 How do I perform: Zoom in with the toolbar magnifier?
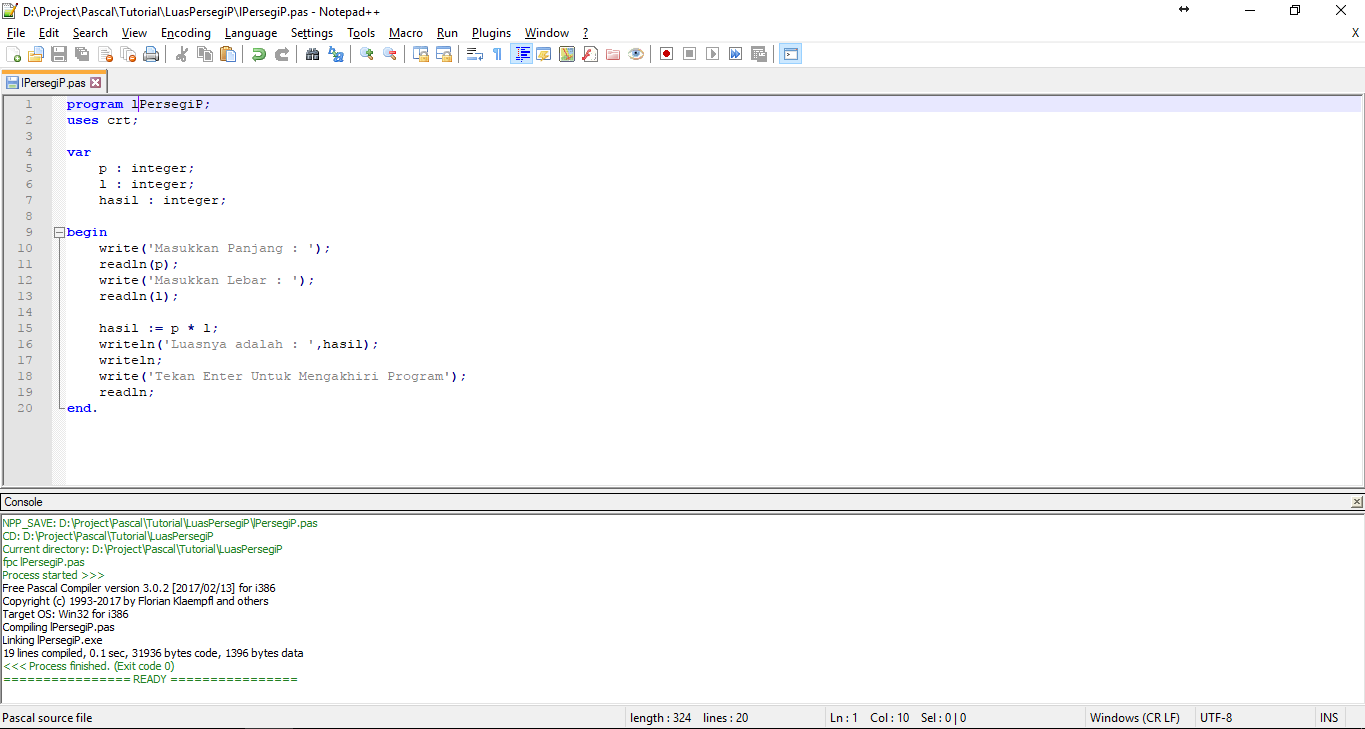point(367,54)
